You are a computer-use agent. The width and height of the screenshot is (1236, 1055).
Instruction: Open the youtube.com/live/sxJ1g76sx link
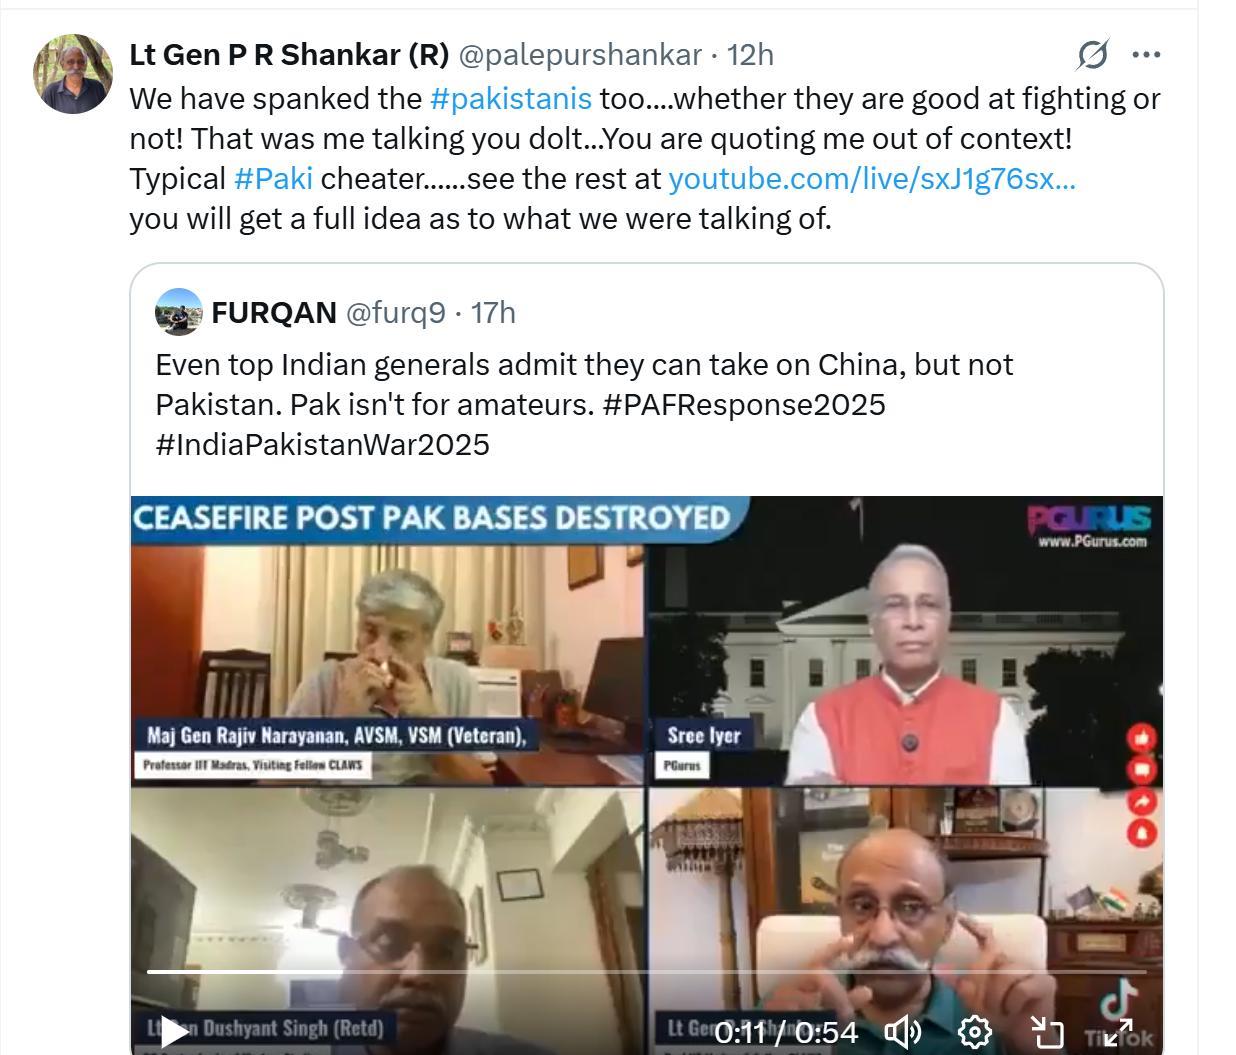pos(871,178)
